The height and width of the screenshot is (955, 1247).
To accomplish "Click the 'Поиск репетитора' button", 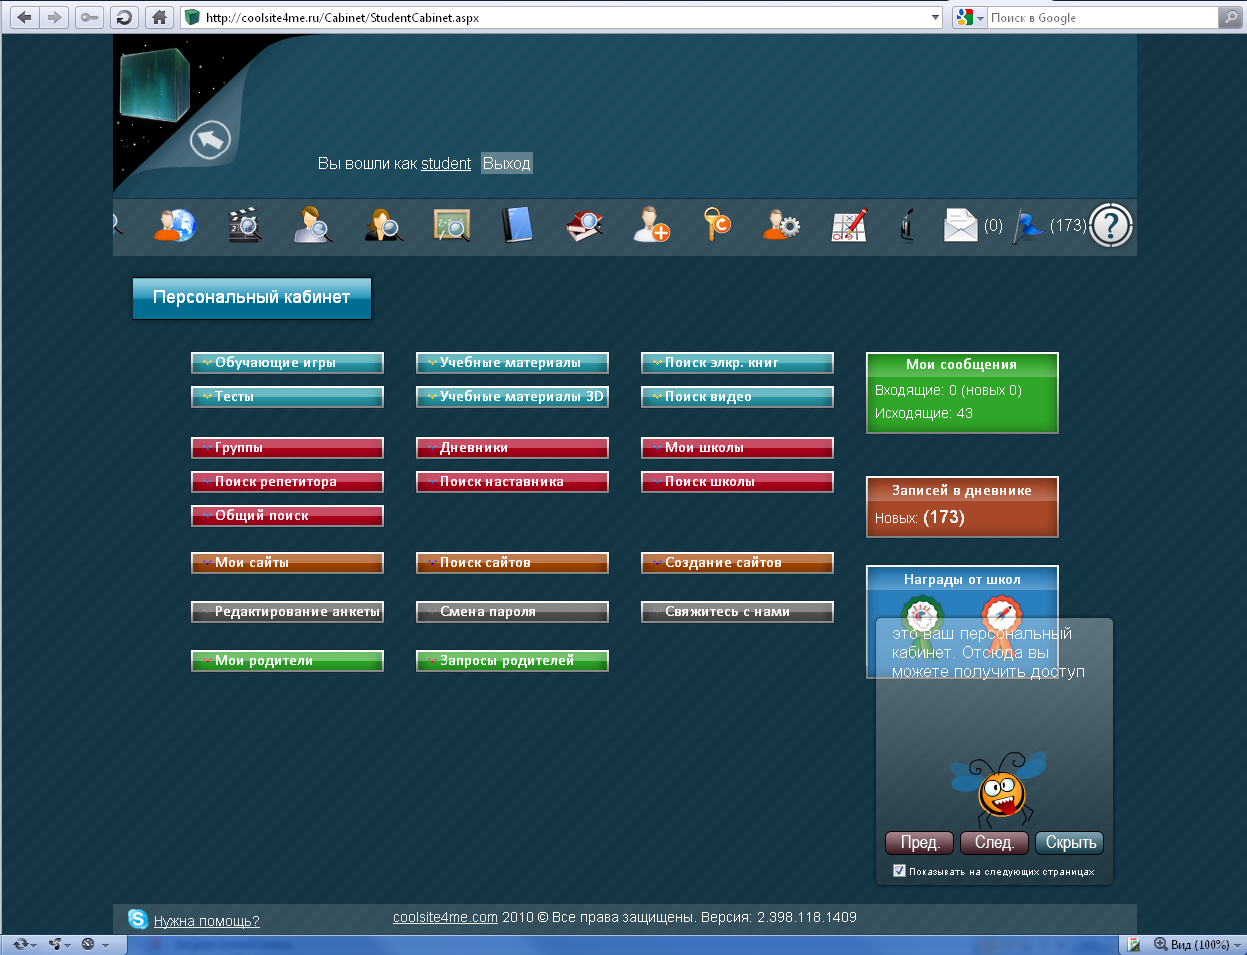I will pos(287,482).
